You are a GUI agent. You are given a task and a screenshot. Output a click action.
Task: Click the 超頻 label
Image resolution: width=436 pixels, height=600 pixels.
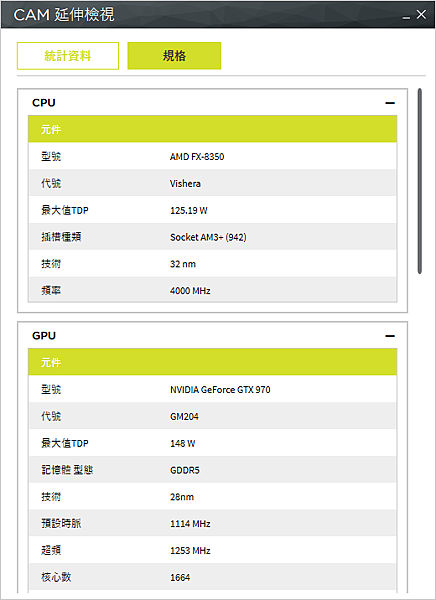pos(51,550)
